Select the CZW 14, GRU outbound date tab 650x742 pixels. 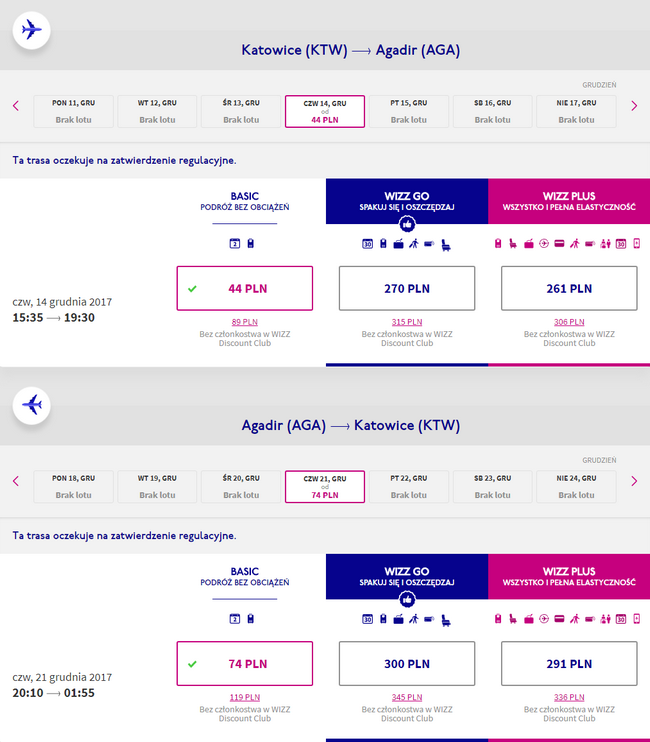point(325,111)
